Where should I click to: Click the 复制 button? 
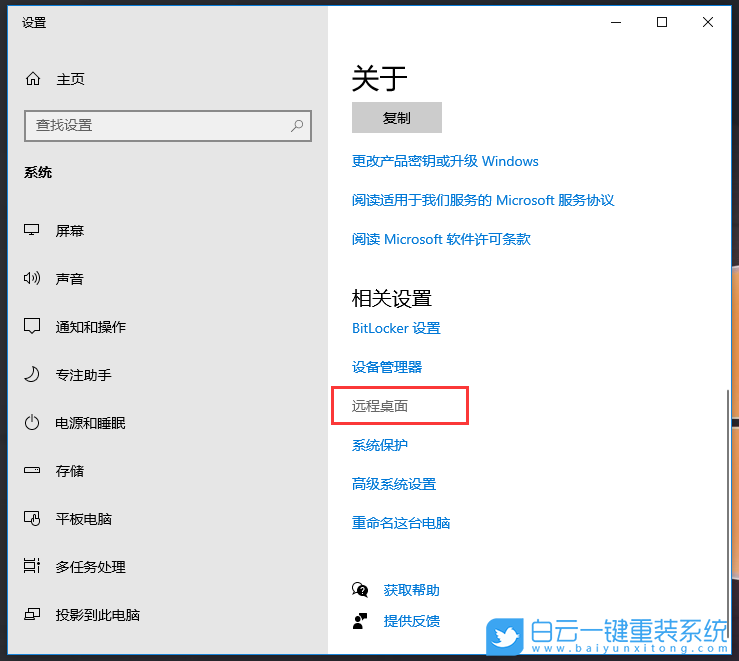click(x=397, y=117)
